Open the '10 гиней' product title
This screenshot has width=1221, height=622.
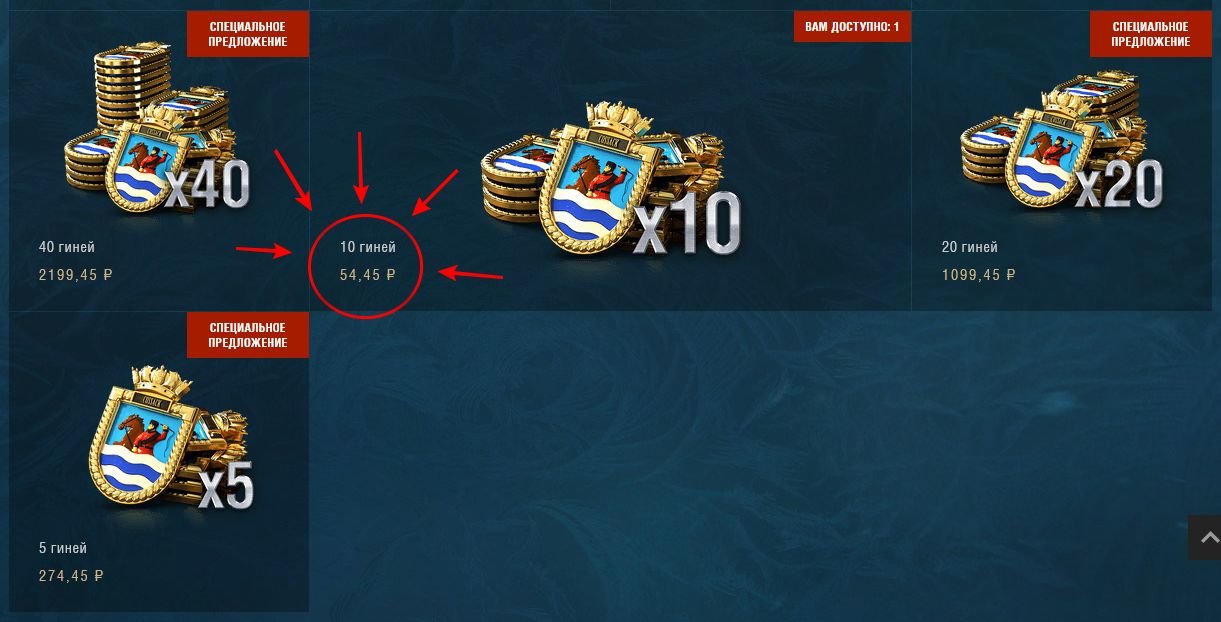(367, 247)
